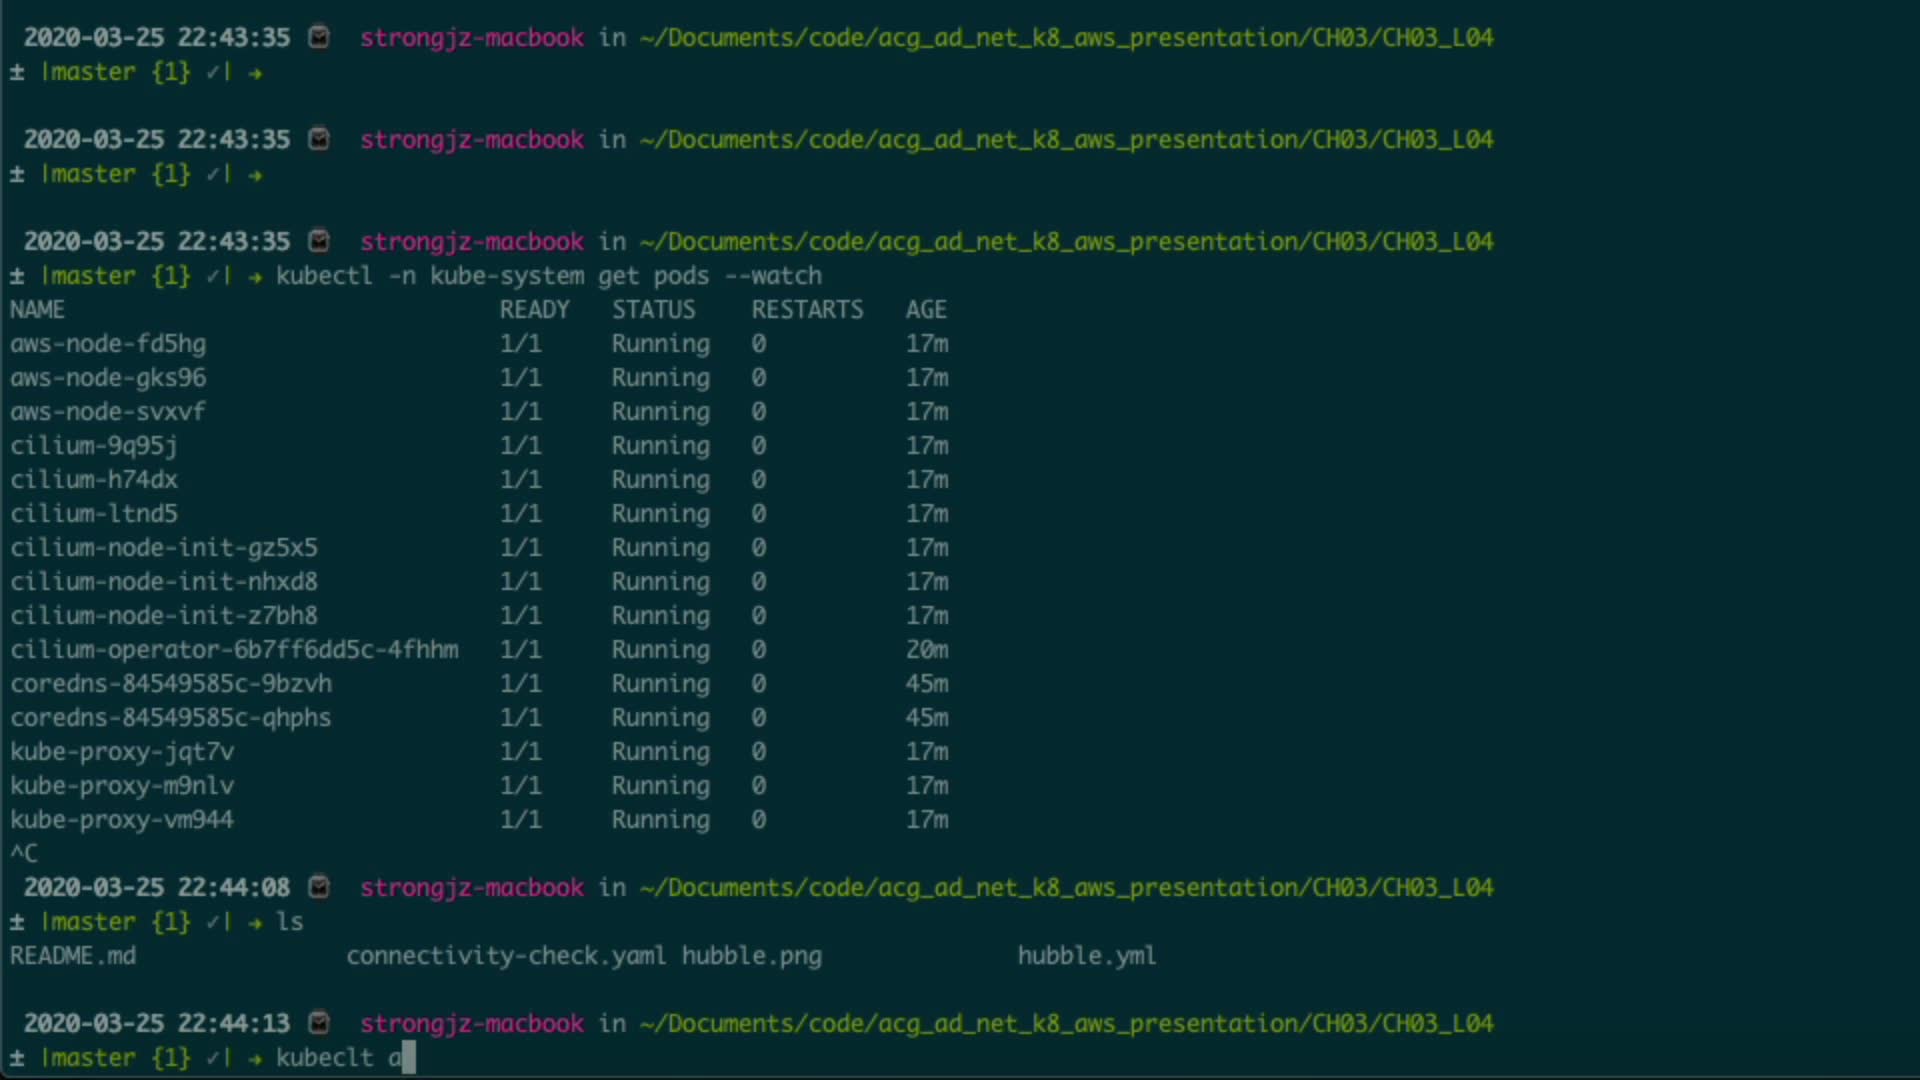Image resolution: width=1920 pixels, height=1080 pixels.
Task: Click the 20m age value of cilium-operator
Action: pos(927,650)
